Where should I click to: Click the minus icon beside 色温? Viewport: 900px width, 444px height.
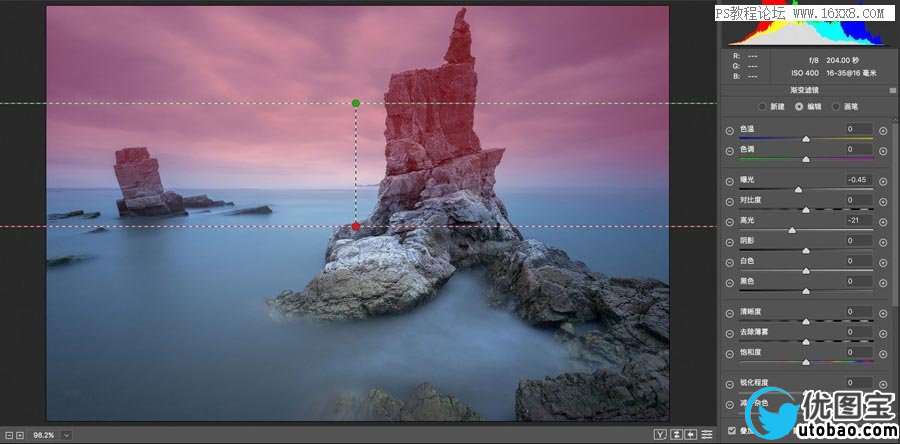729,130
